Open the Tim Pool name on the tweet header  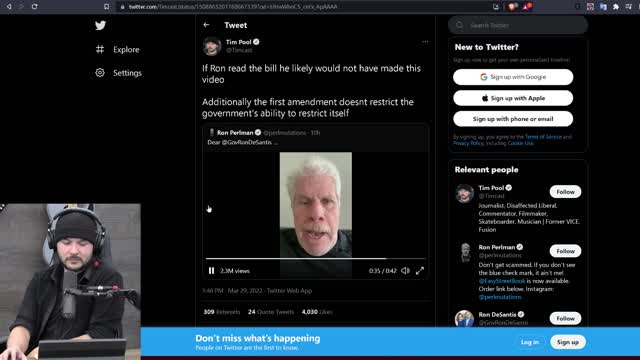[239, 42]
